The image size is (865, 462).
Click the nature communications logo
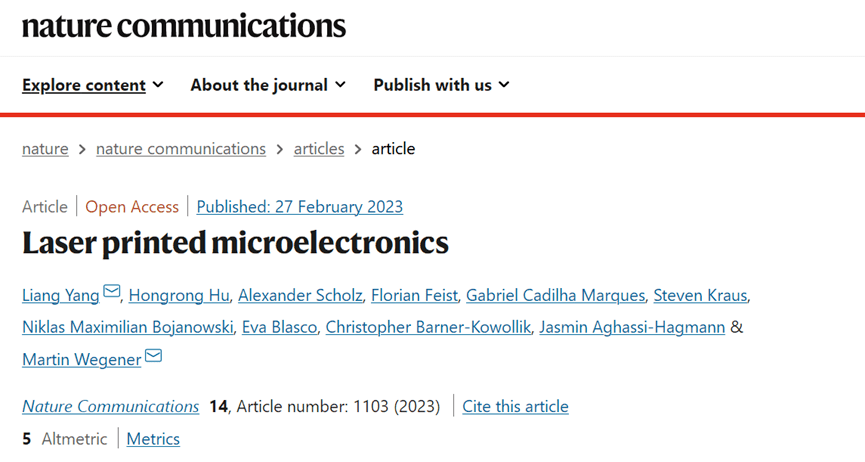coord(184,26)
